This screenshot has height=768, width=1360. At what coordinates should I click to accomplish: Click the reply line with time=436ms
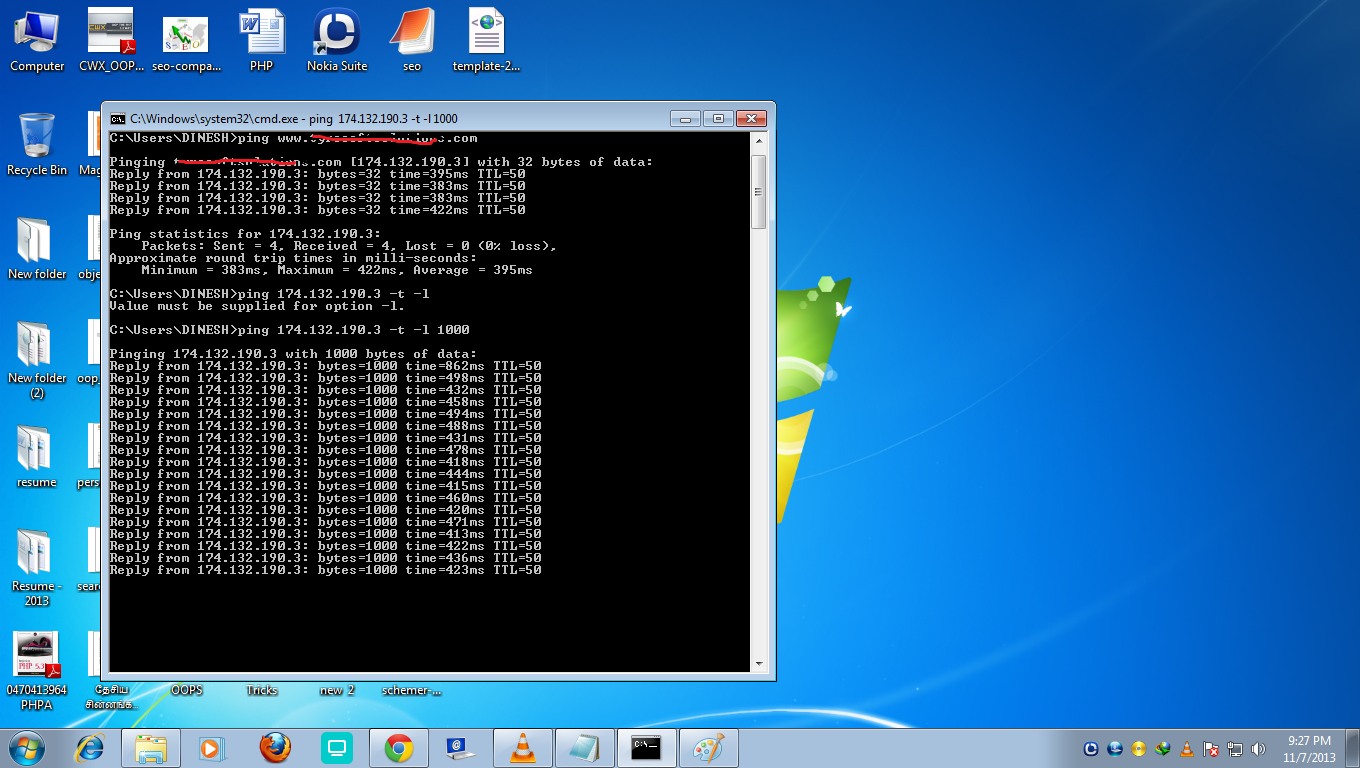click(325, 558)
